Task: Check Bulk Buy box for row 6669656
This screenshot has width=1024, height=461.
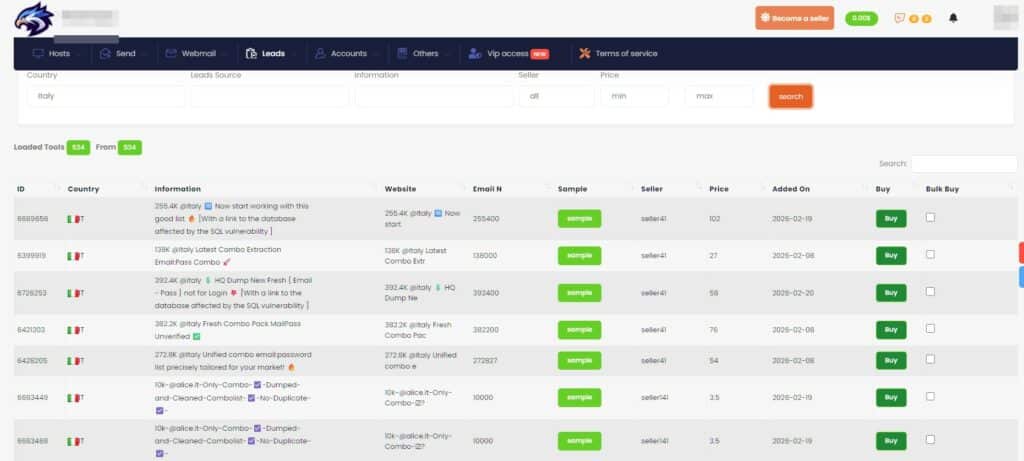Action: [x=931, y=217]
